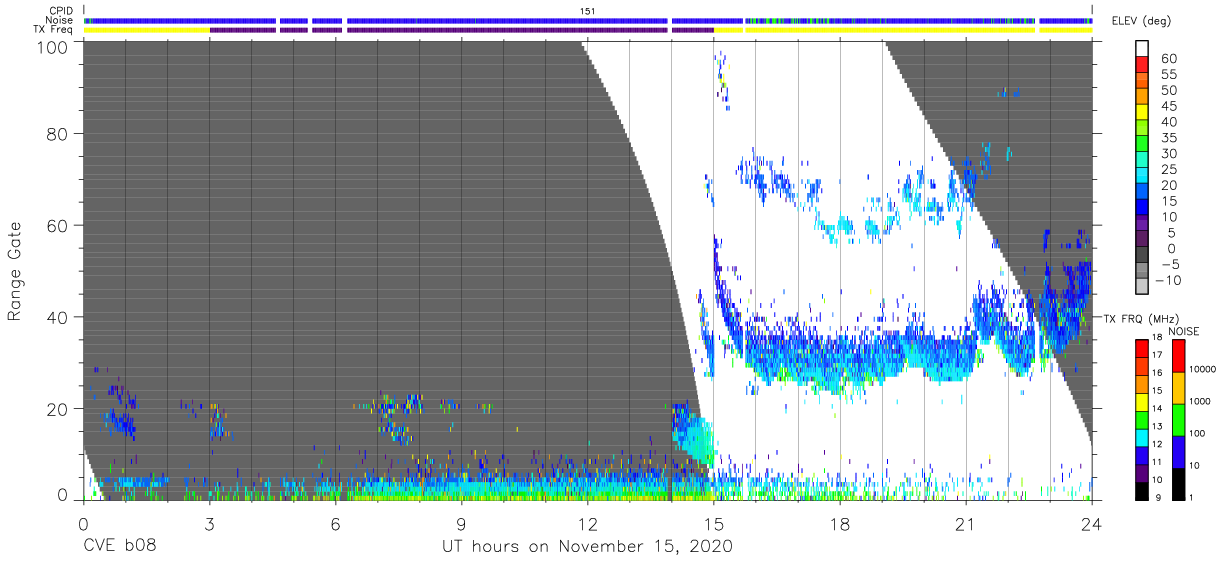Click the 3 tick on UT hours axis
The image size is (1228, 567).
point(209,524)
